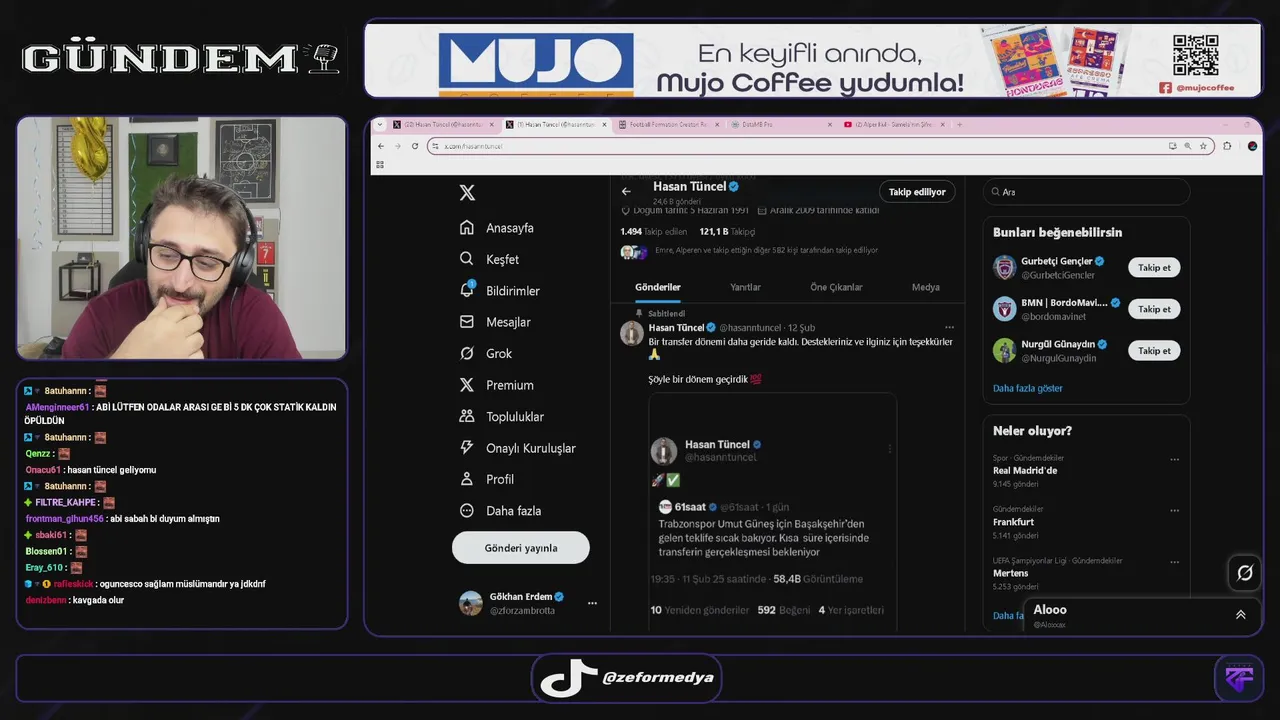This screenshot has height=720, width=1280.
Task: Bookmark page with star icon
Action: pyautogui.click(x=1203, y=146)
